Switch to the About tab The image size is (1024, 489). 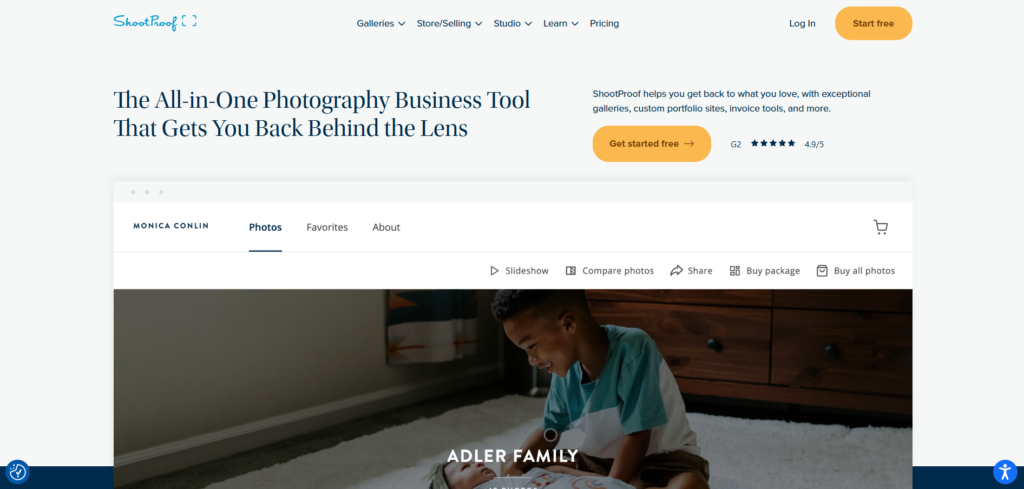point(386,227)
